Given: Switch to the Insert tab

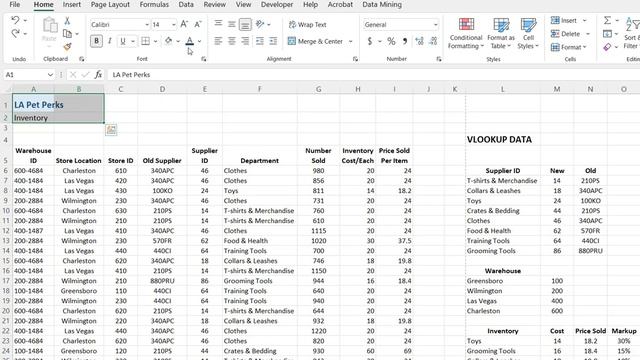Looking at the screenshot, I should point(71,4).
